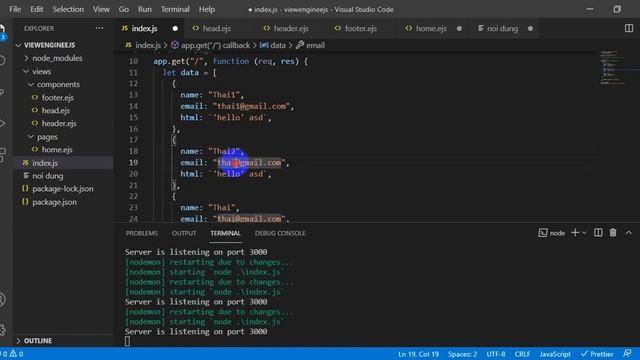Viewport: 640px width, 360px height.
Task: Expand the OUTLINE section
Action: click(x=38, y=340)
